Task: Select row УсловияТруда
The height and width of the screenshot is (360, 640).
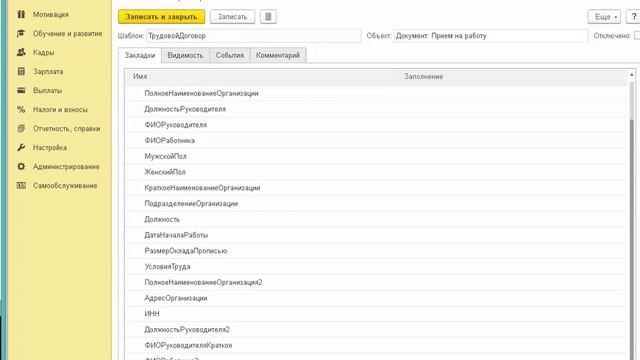Action: [376, 267]
